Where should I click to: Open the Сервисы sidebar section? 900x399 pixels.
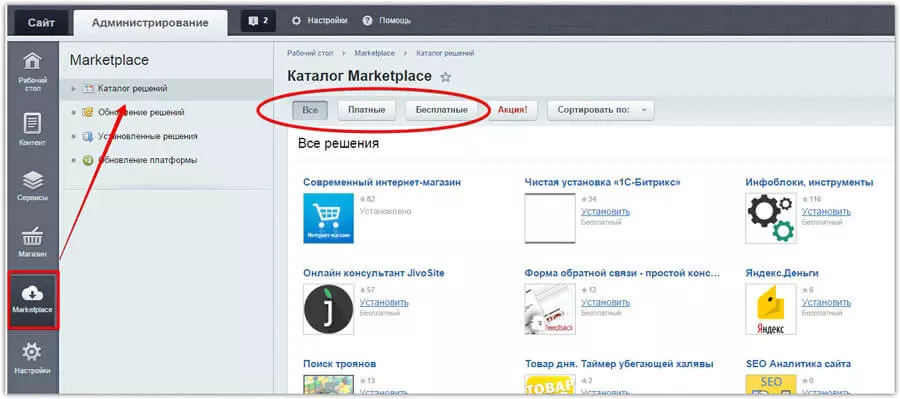point(33,186)
